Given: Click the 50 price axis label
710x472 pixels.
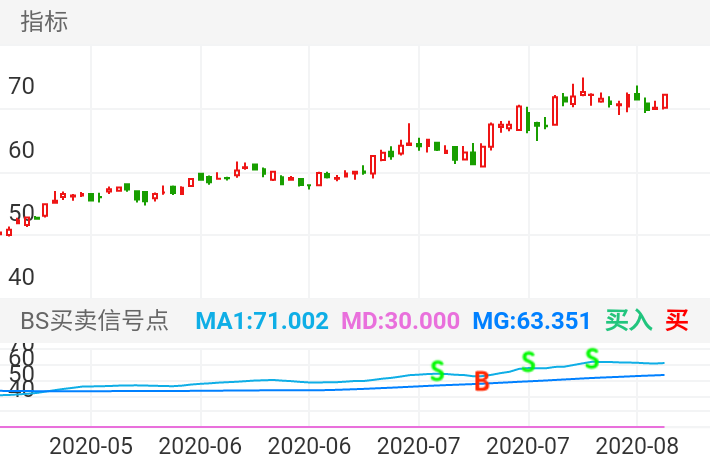Looking at the screenshot, I should (x=21, y=213).
